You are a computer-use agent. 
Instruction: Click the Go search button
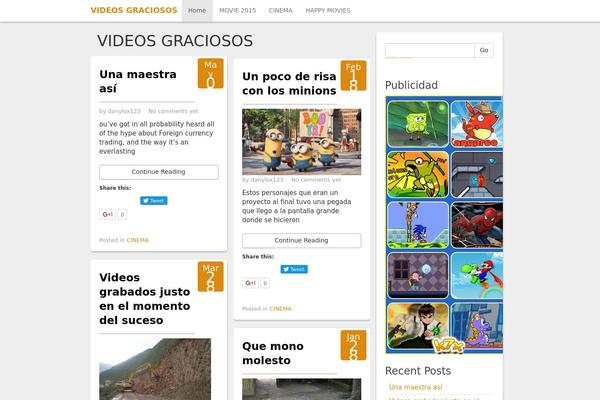[484, 50]
